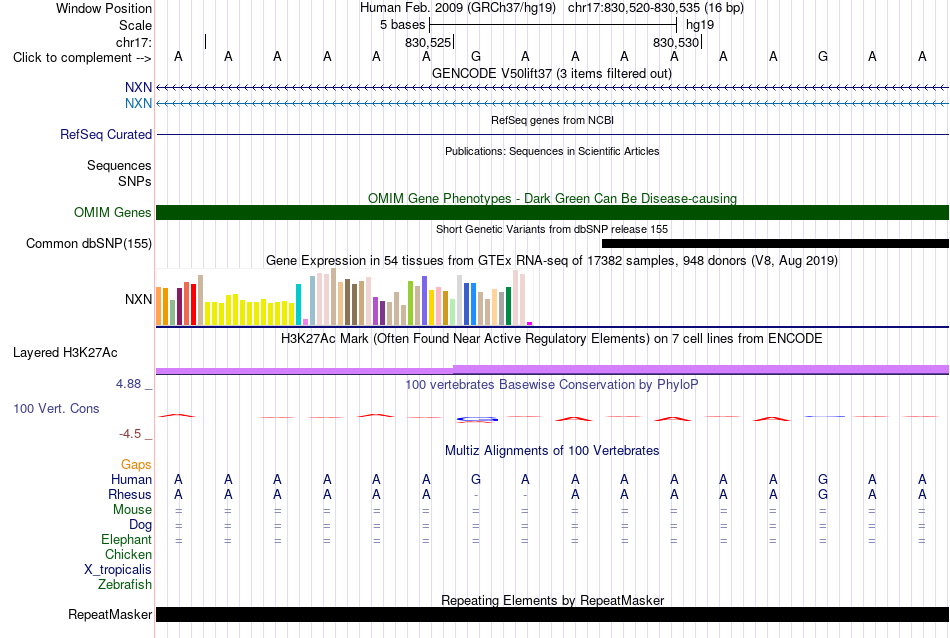Click 'Publications: Sequences in Scientific Articles' title
This screenshot has width=950, height=638.
point(552,151)
